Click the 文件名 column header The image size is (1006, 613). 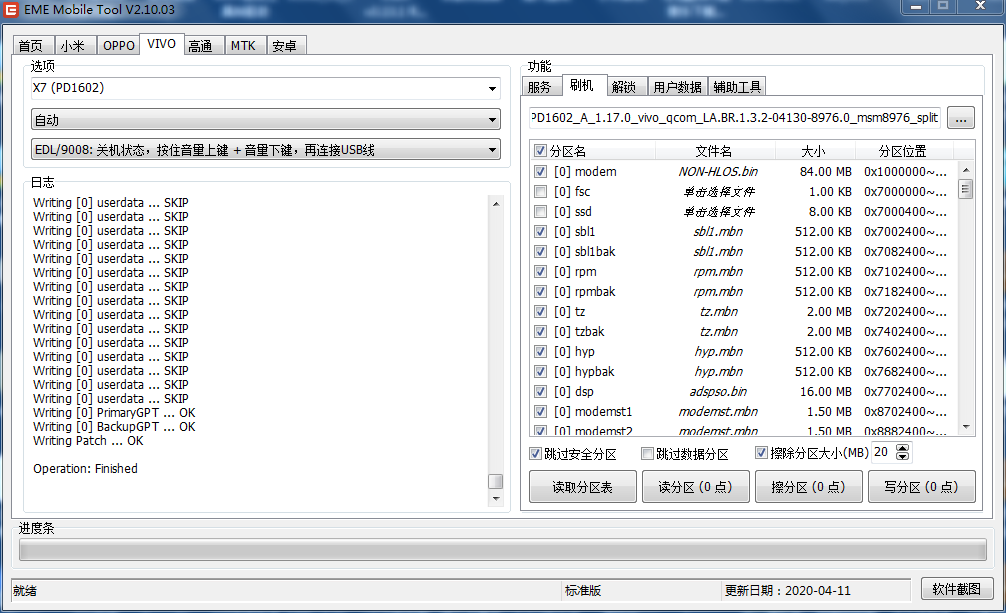[x=714, y=151]
